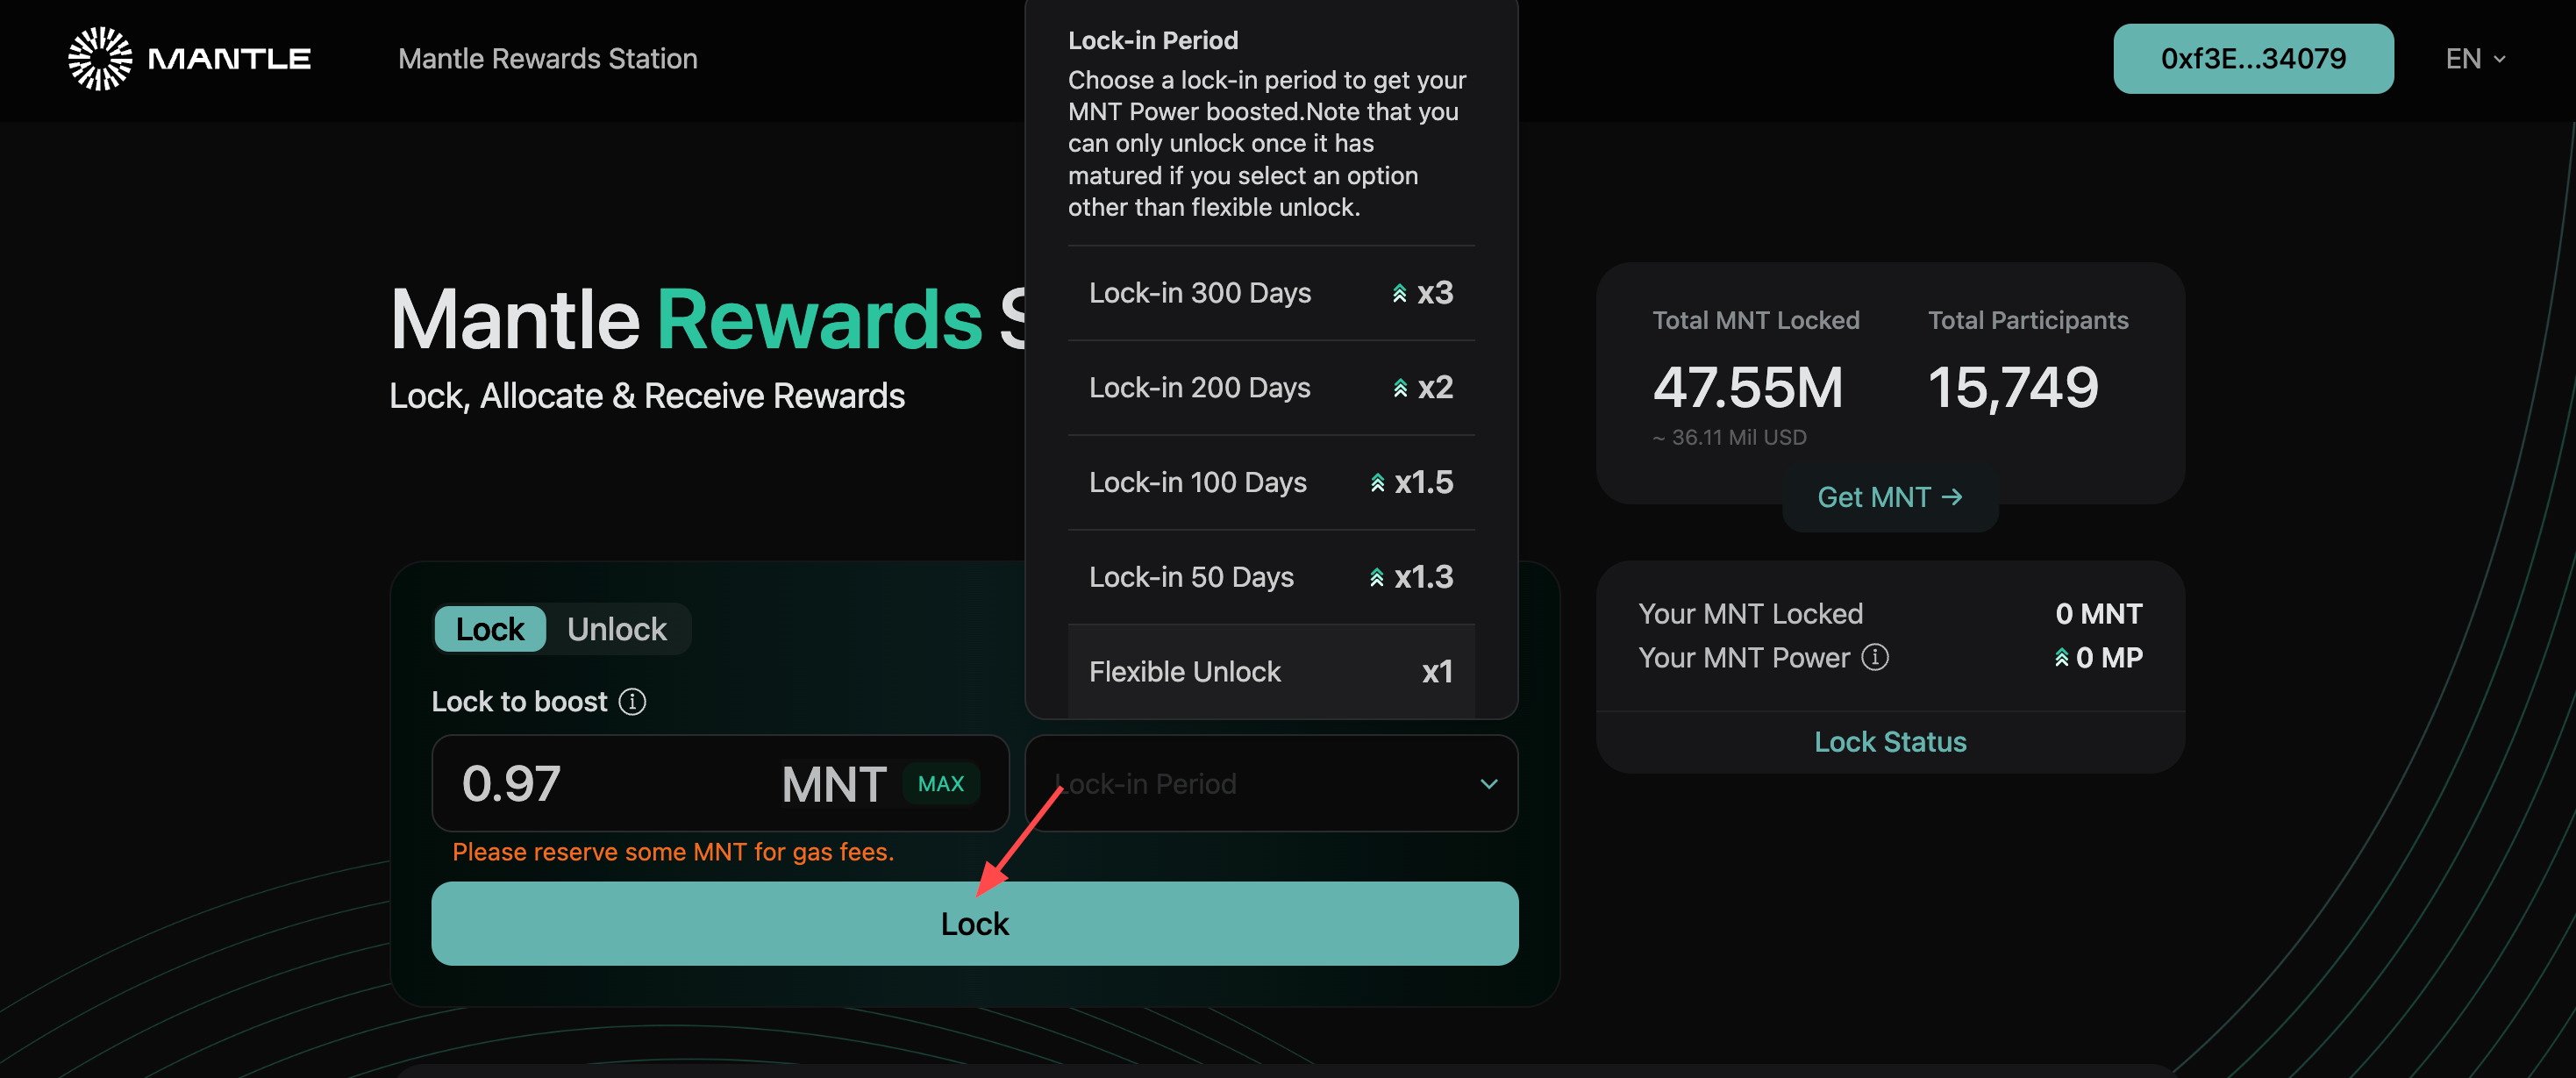The image size is (2576, 1078).
Task: Choose Lock-in 50 Days option
Action: pyautogui.click(x=1270, y=577)
